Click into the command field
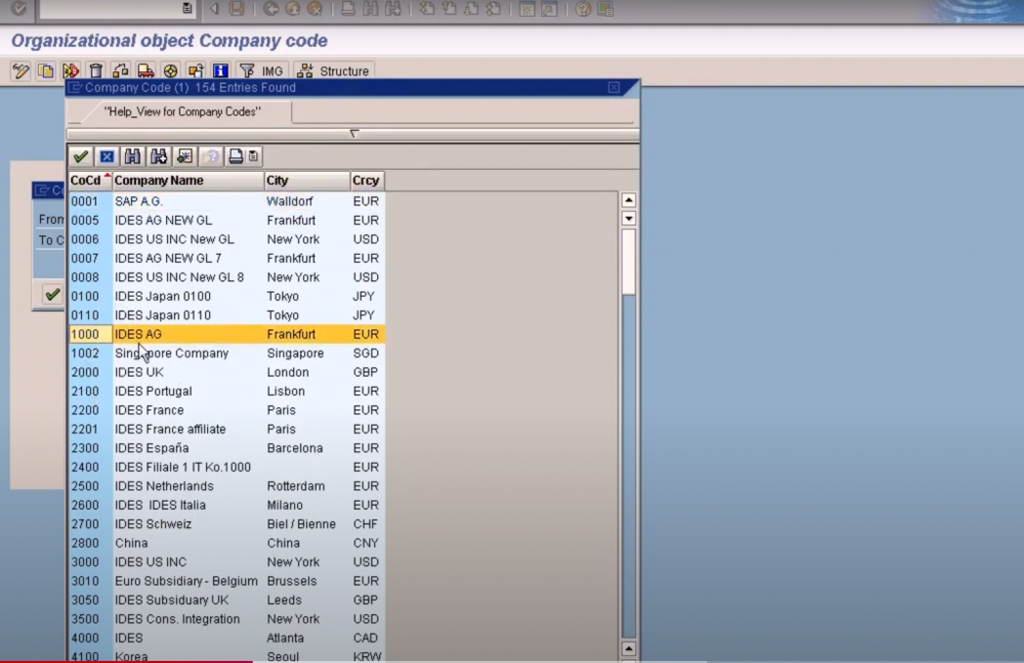Viewport: 1024px width, 663px height. point(110,8)
